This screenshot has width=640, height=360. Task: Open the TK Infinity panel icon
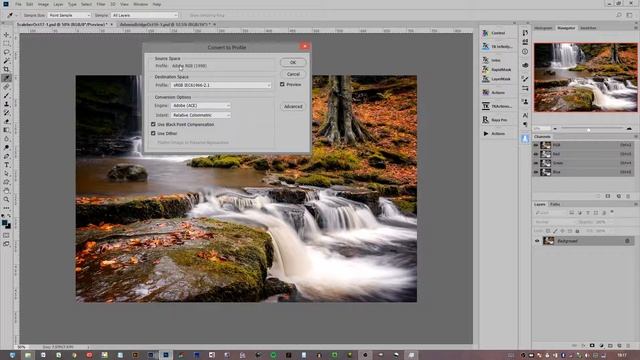[x=485, y=47]
